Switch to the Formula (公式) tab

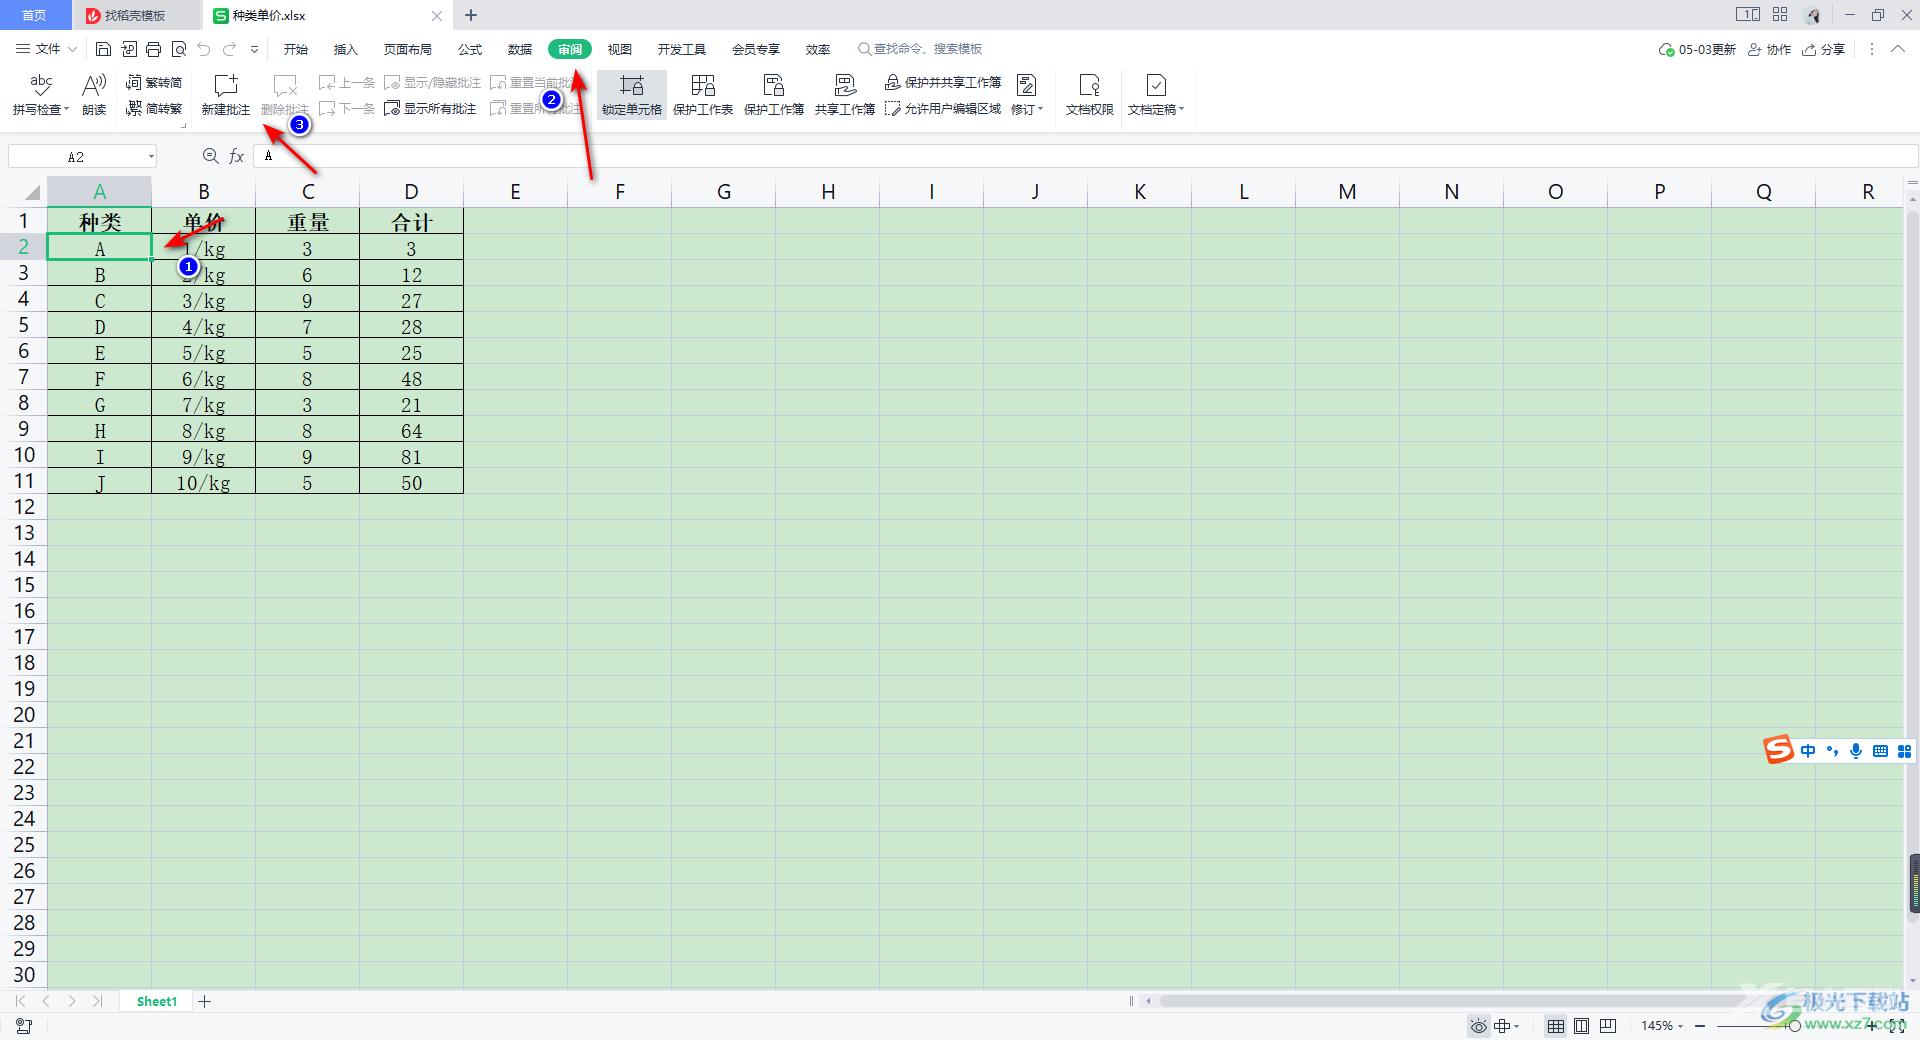[470, 49]
